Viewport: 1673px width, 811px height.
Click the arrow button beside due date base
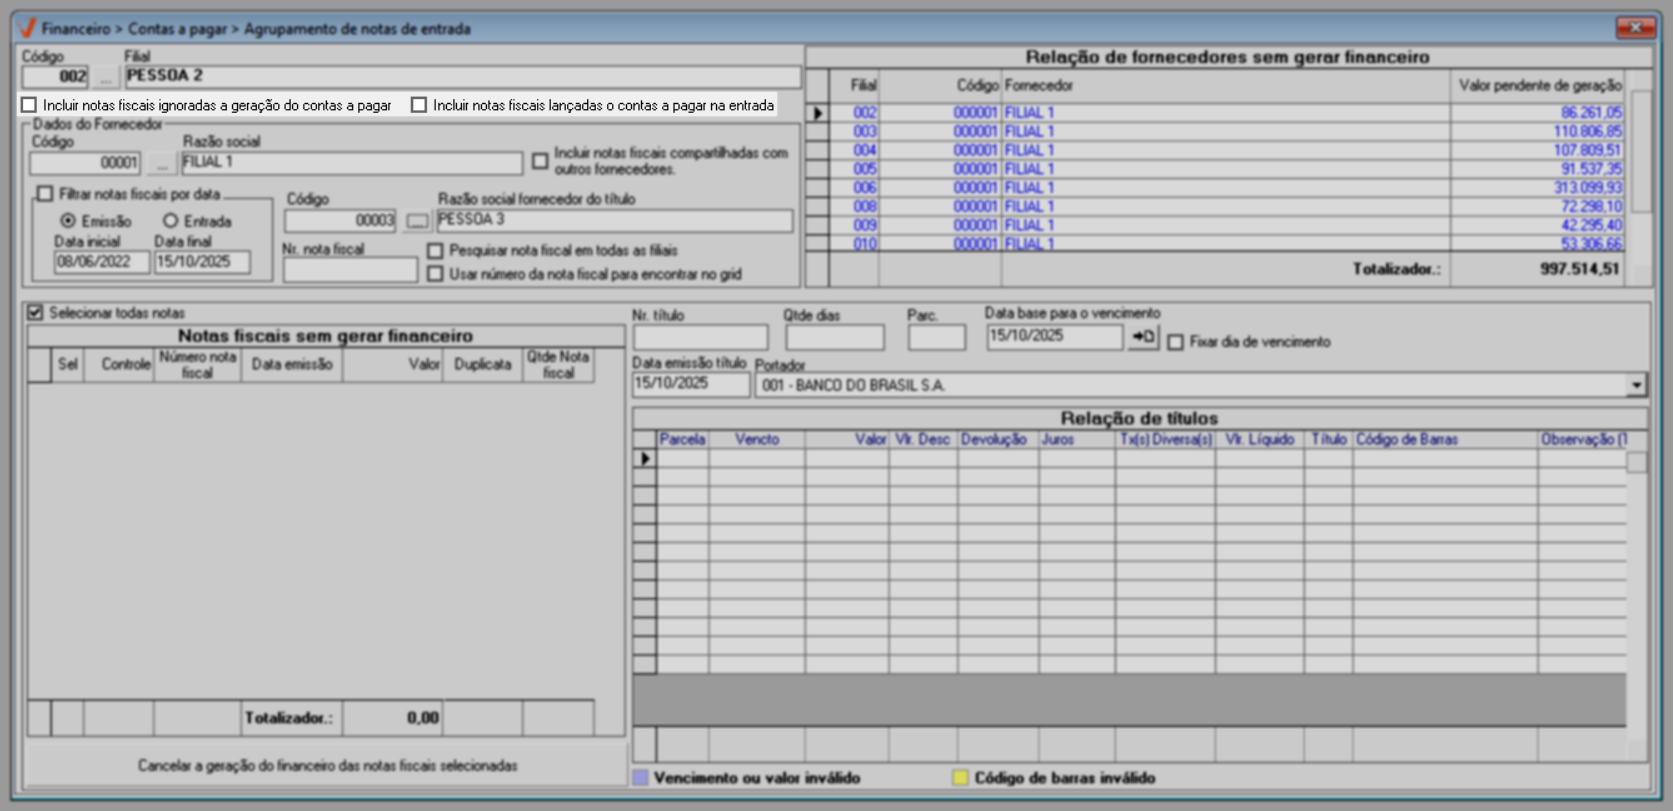tap(1142, 338)
